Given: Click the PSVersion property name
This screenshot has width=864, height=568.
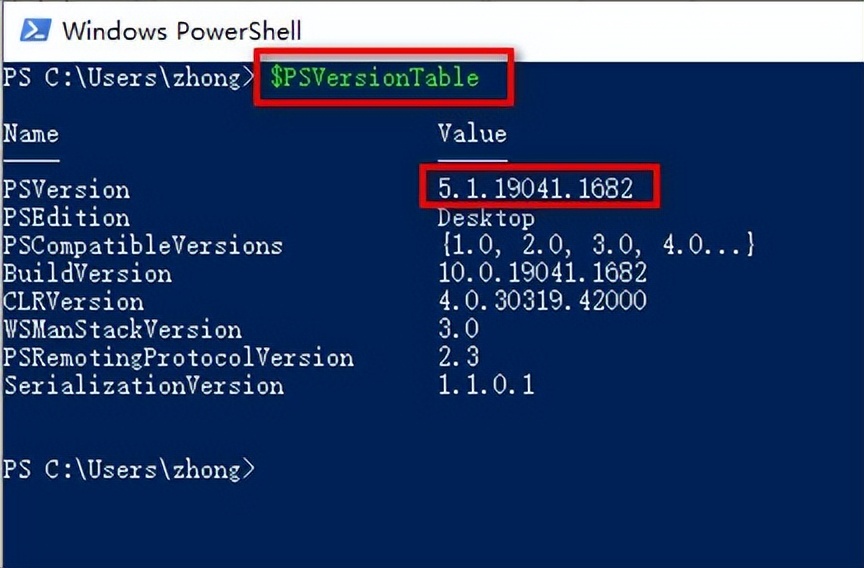Looking at the screenshot, I should [x=67, y=189].
